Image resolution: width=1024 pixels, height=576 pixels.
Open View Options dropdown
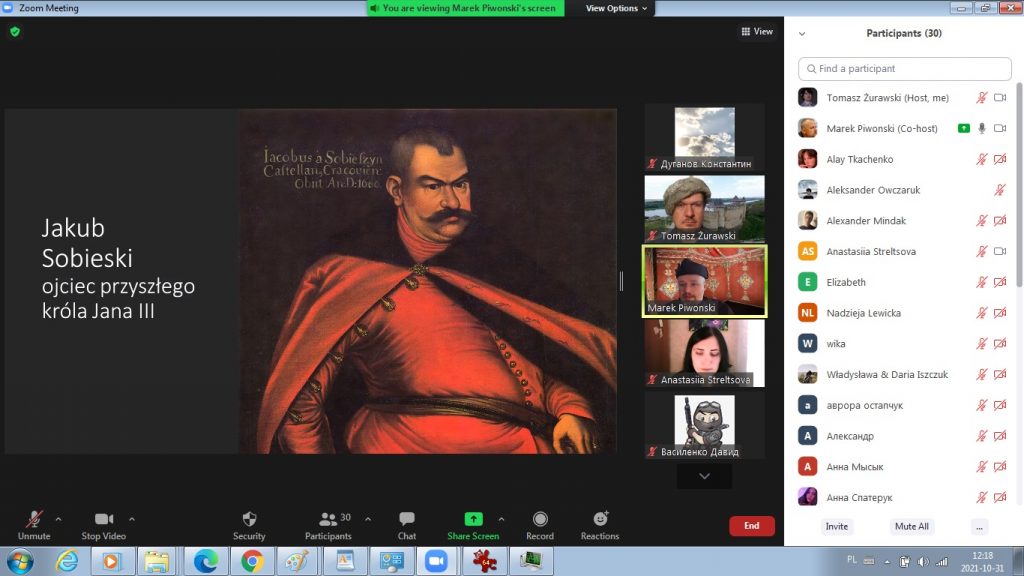[616, 8]
